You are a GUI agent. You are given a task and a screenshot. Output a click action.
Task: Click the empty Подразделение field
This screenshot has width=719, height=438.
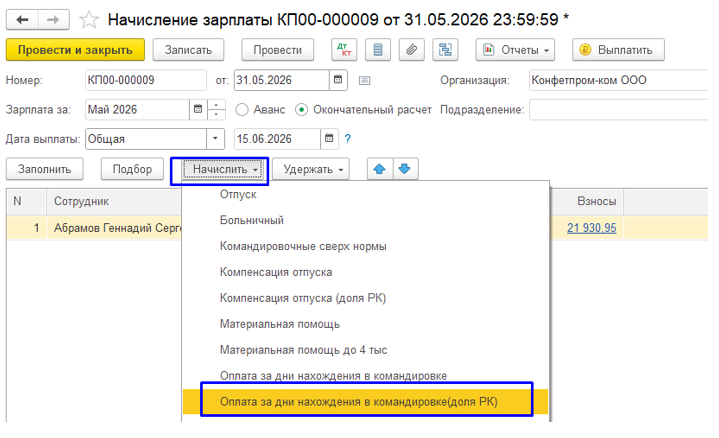coord(619,110)
